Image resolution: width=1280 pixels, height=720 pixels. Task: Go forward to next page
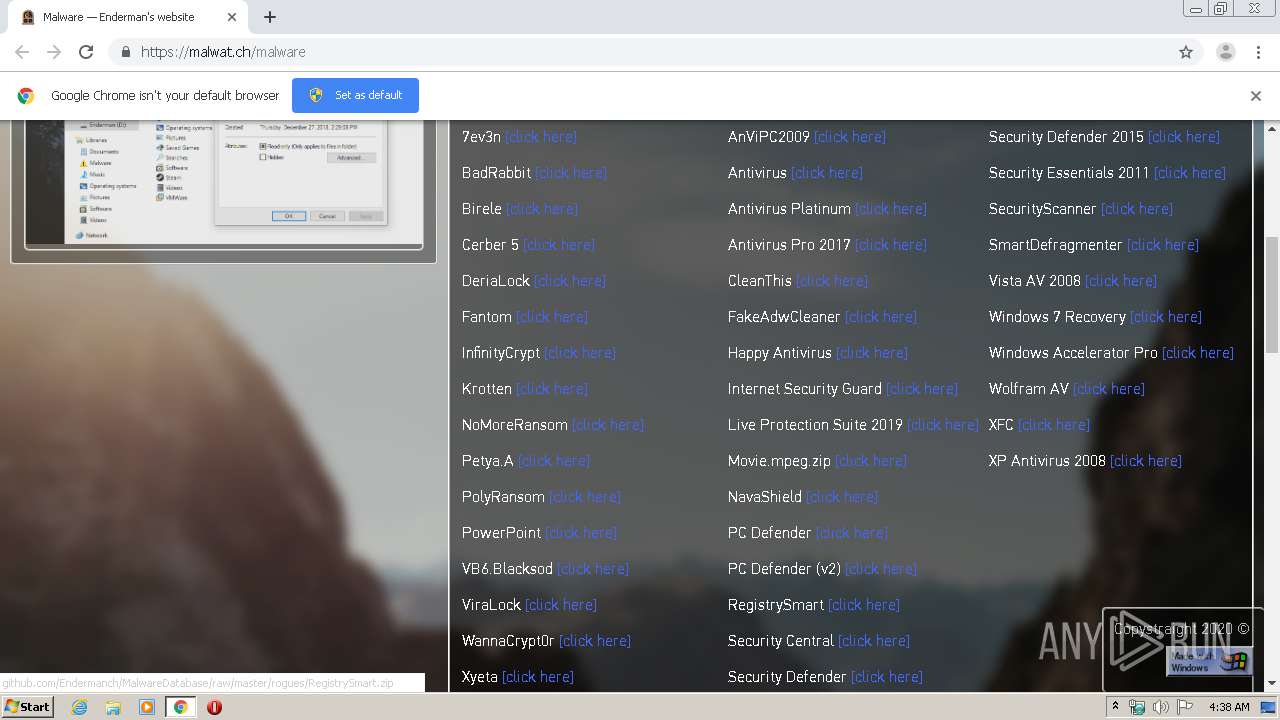click(54, 52)
